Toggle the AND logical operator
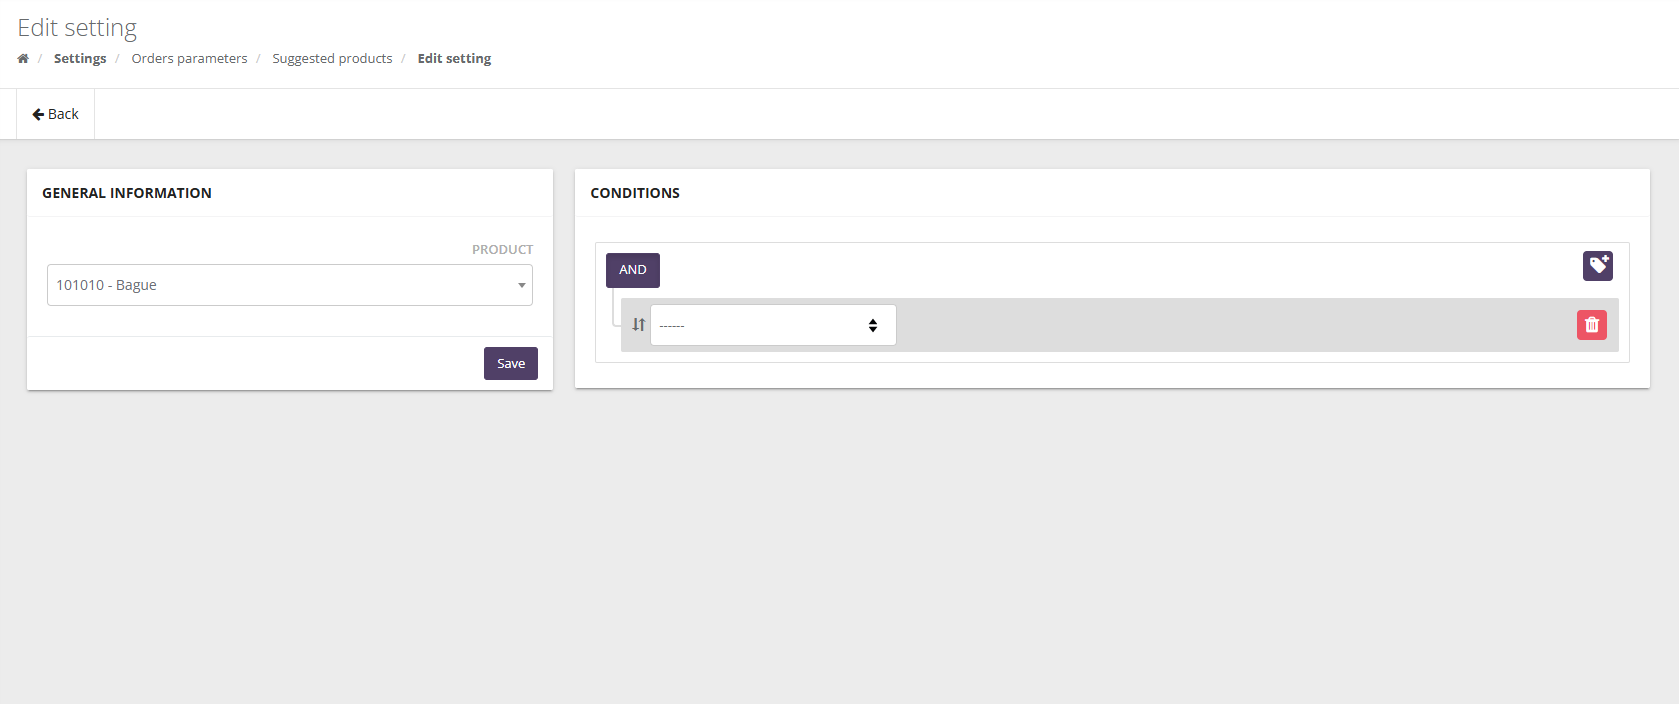 point(632,270)
